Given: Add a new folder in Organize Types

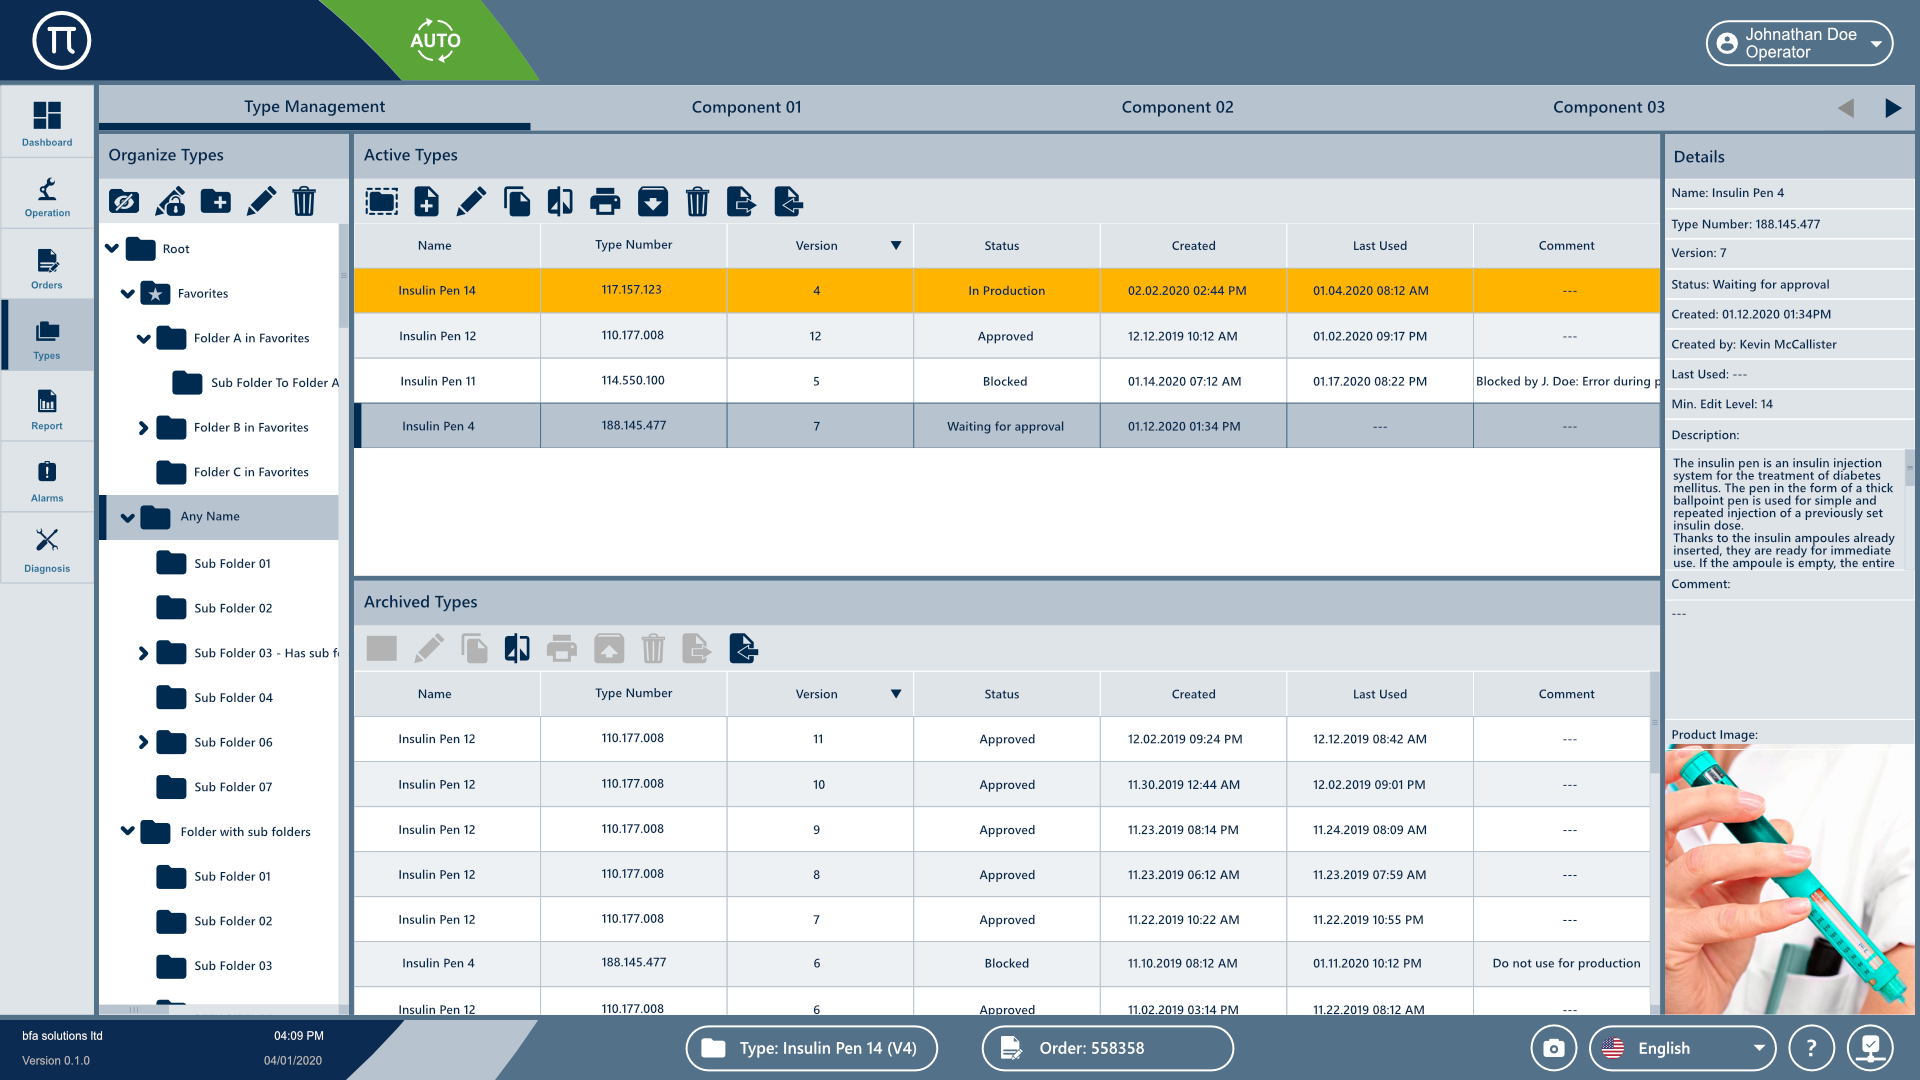Looking at the screenshot, I should coord(215,202).
